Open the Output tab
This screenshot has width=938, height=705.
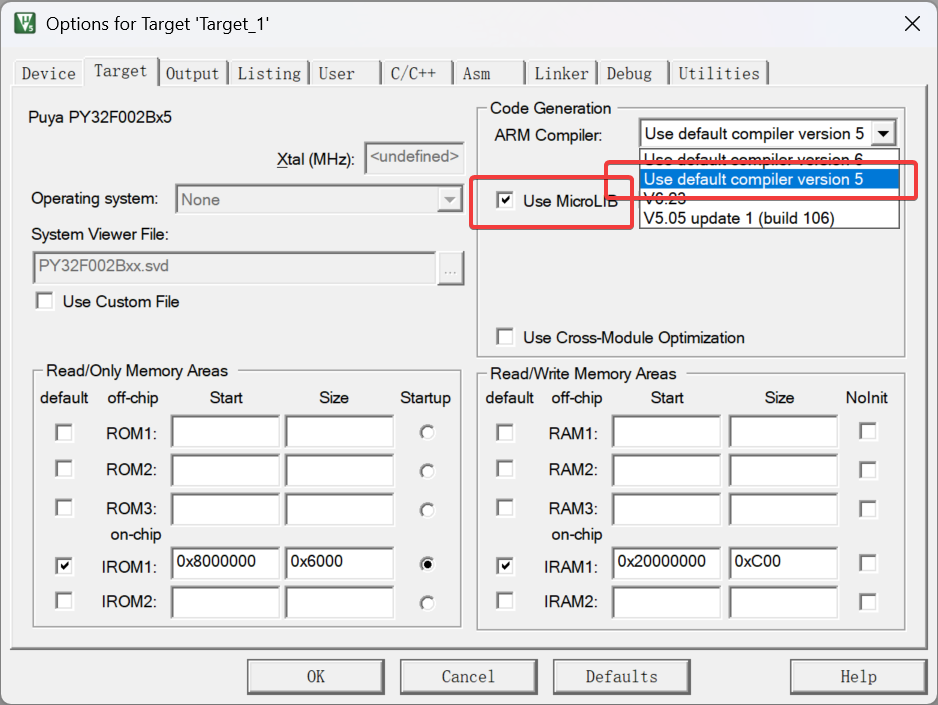coord(192,74)
